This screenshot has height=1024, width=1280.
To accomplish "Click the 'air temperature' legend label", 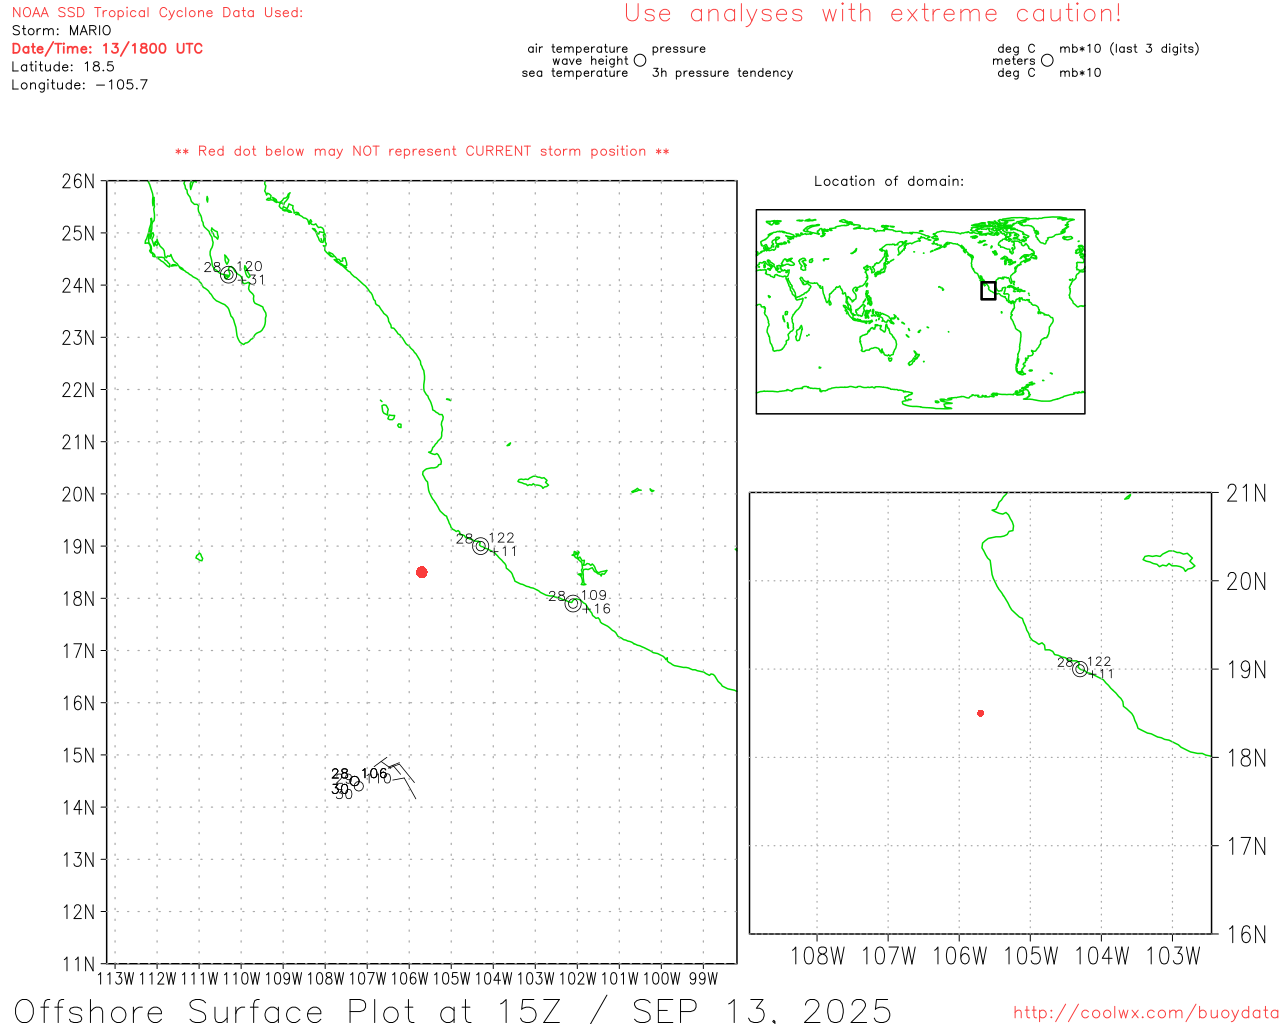I will point(578,49).
